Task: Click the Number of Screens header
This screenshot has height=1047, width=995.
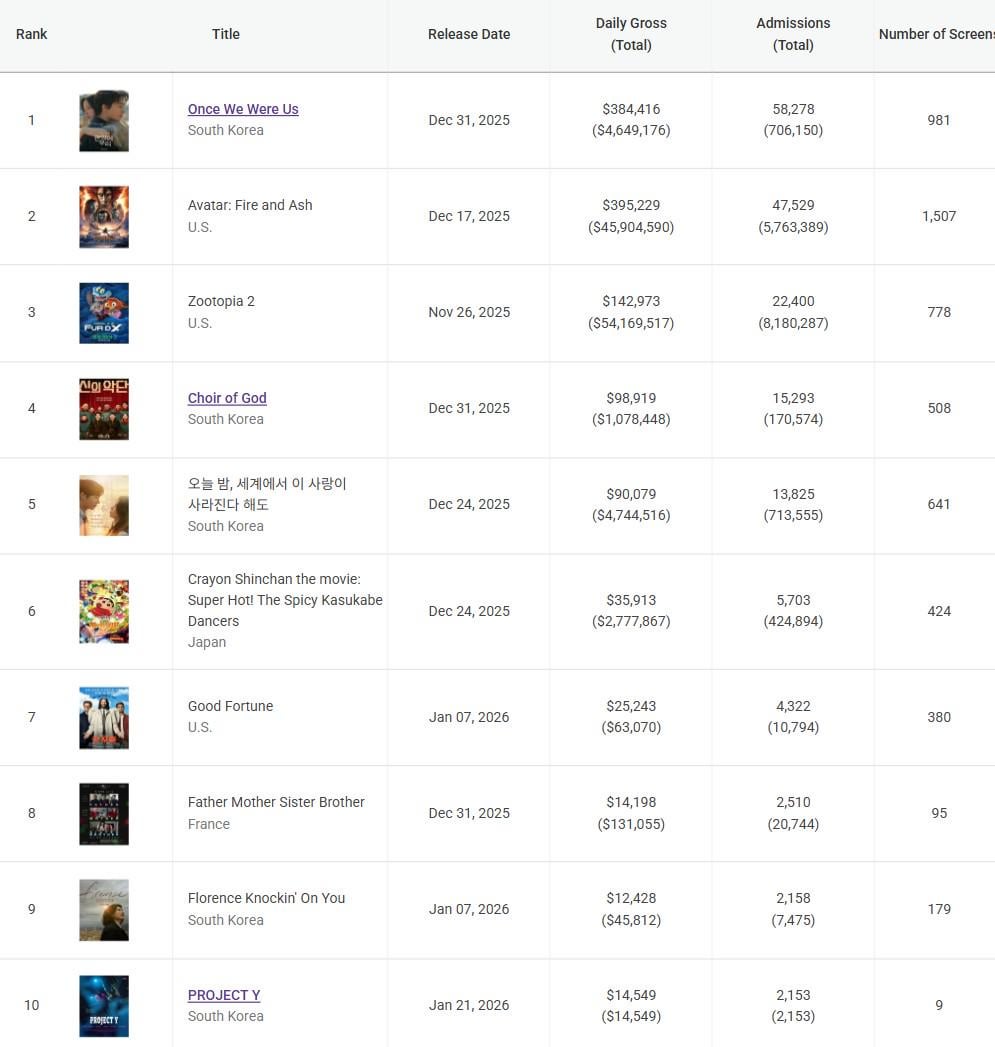Action: click(936, 34)
